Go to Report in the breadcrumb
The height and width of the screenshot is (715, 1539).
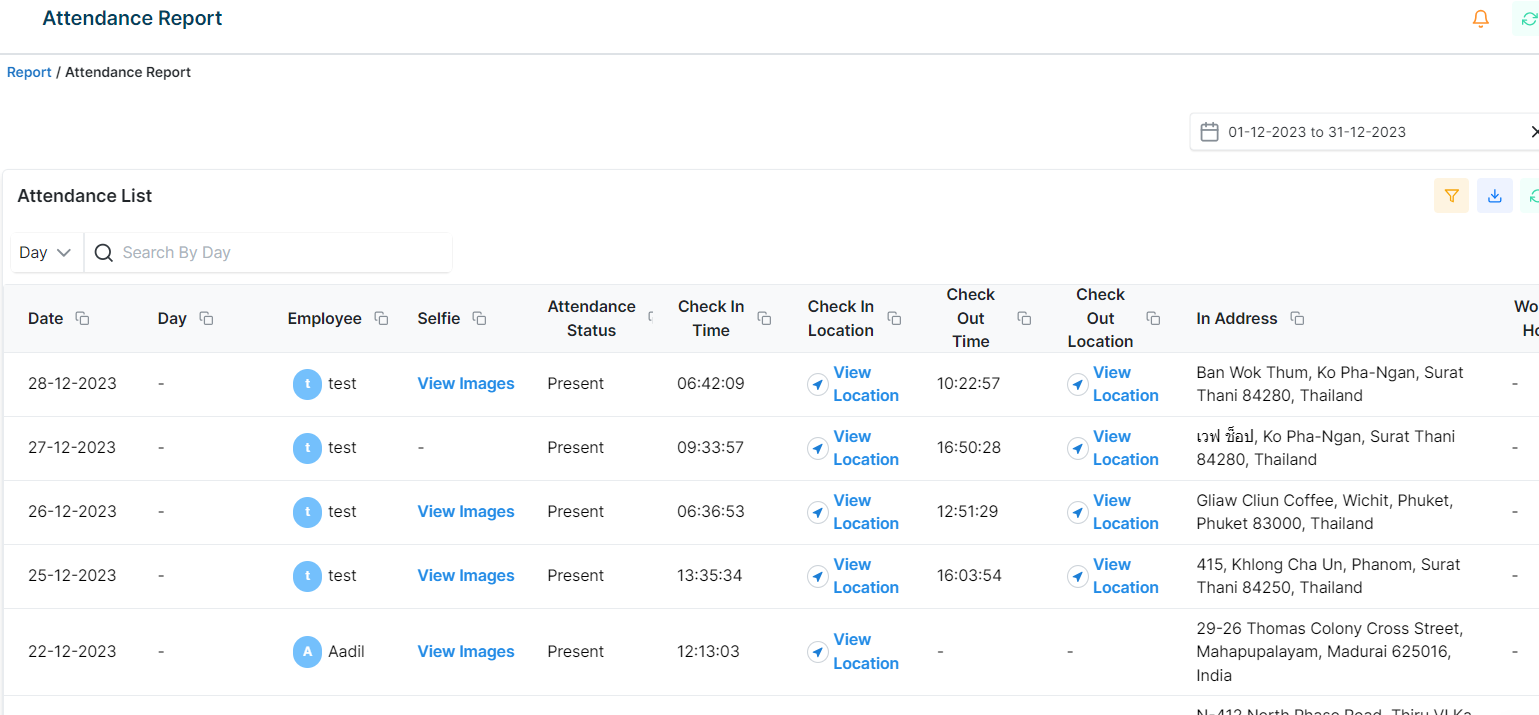pos(29,72)
